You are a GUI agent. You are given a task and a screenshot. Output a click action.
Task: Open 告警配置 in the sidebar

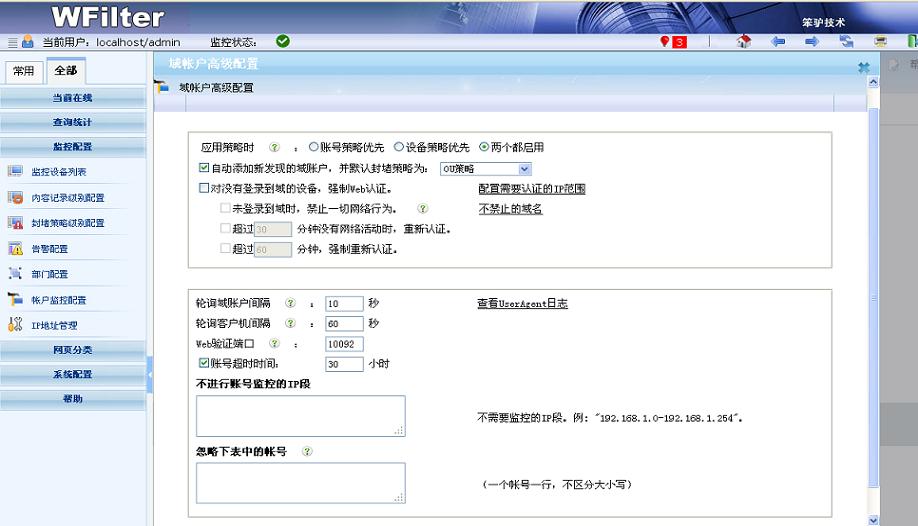click(49, 249)
